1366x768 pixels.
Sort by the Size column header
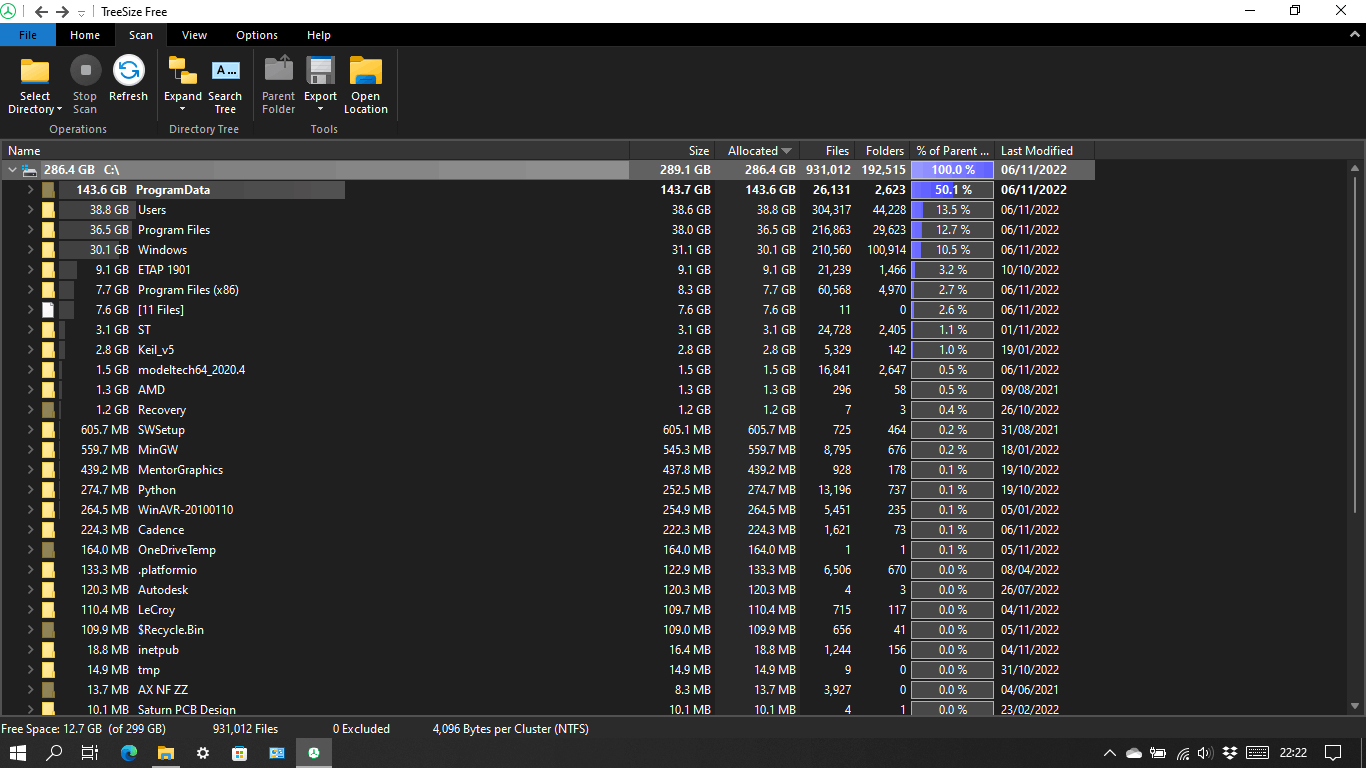[x=672, y=151]
